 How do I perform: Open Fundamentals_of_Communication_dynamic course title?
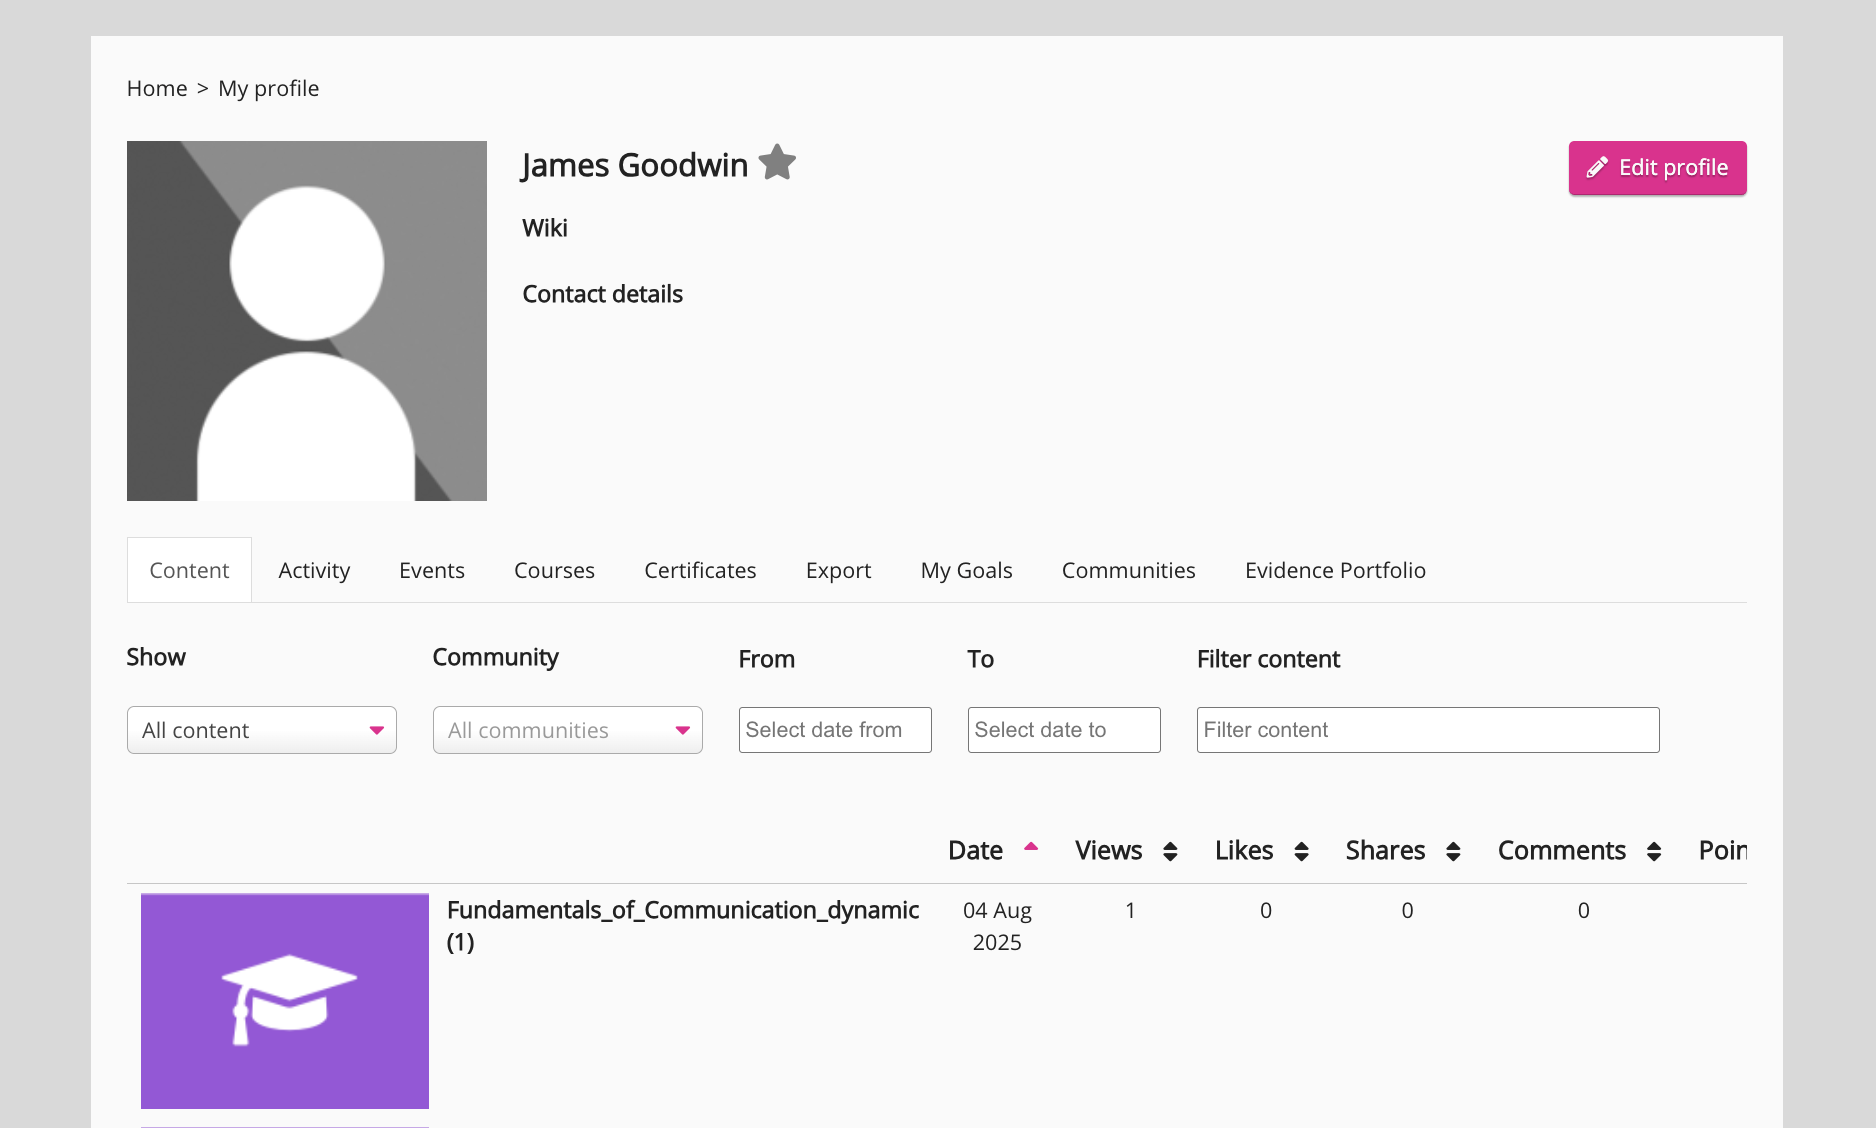coord(682,910)
